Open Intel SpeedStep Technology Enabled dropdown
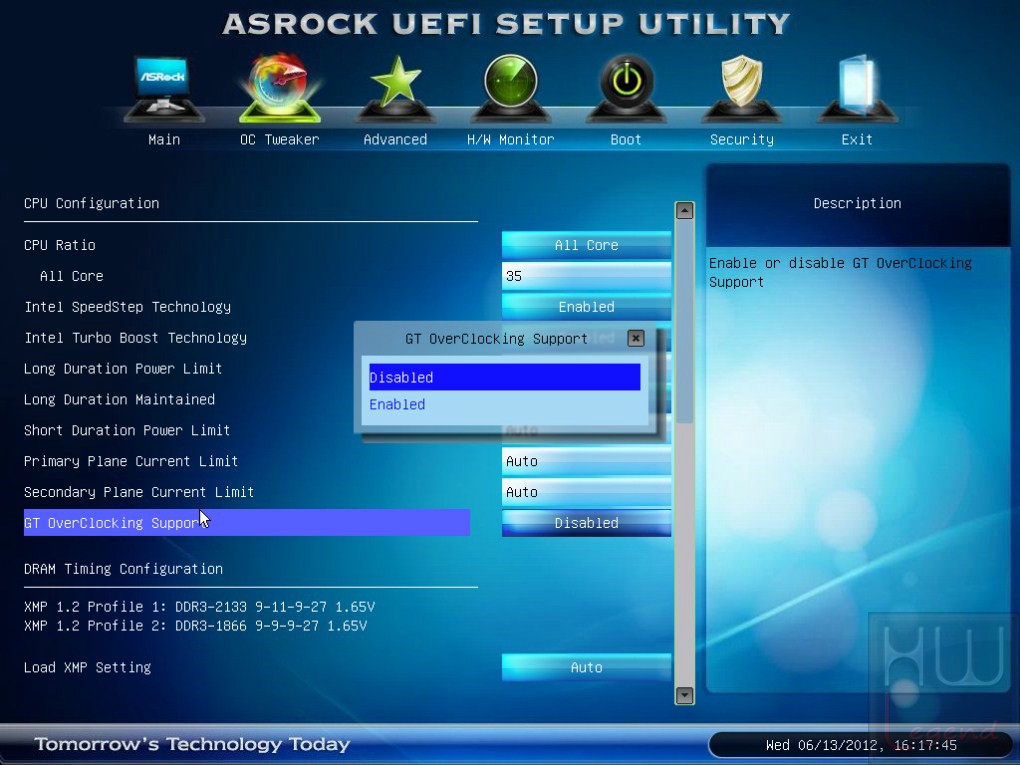Screen dimensions: 1020x765 (586, 307)
